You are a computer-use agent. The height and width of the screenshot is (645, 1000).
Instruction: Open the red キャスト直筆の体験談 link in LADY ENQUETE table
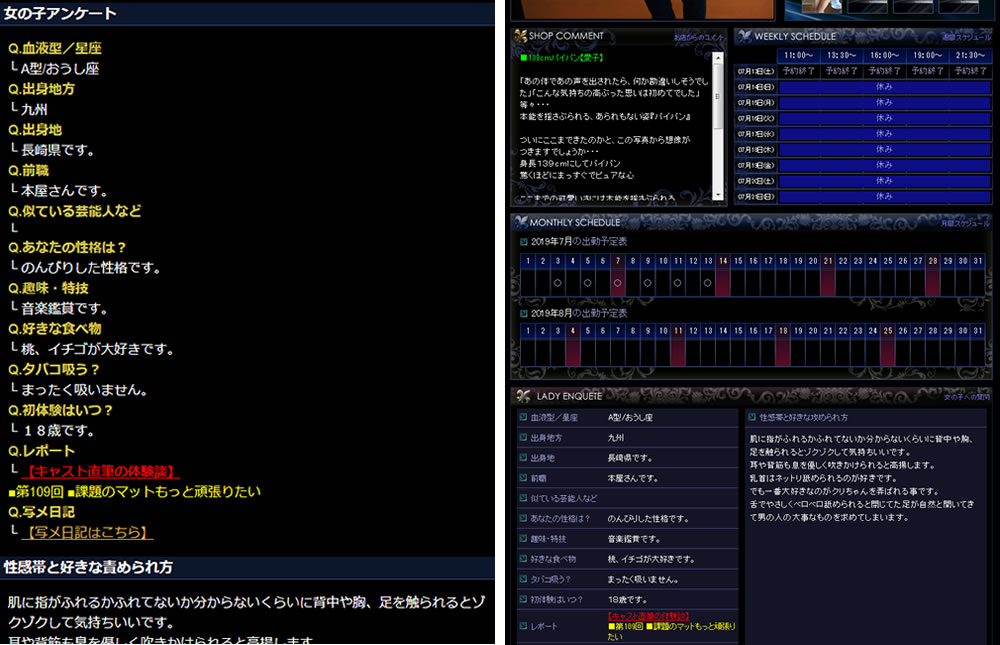point(649,616)
